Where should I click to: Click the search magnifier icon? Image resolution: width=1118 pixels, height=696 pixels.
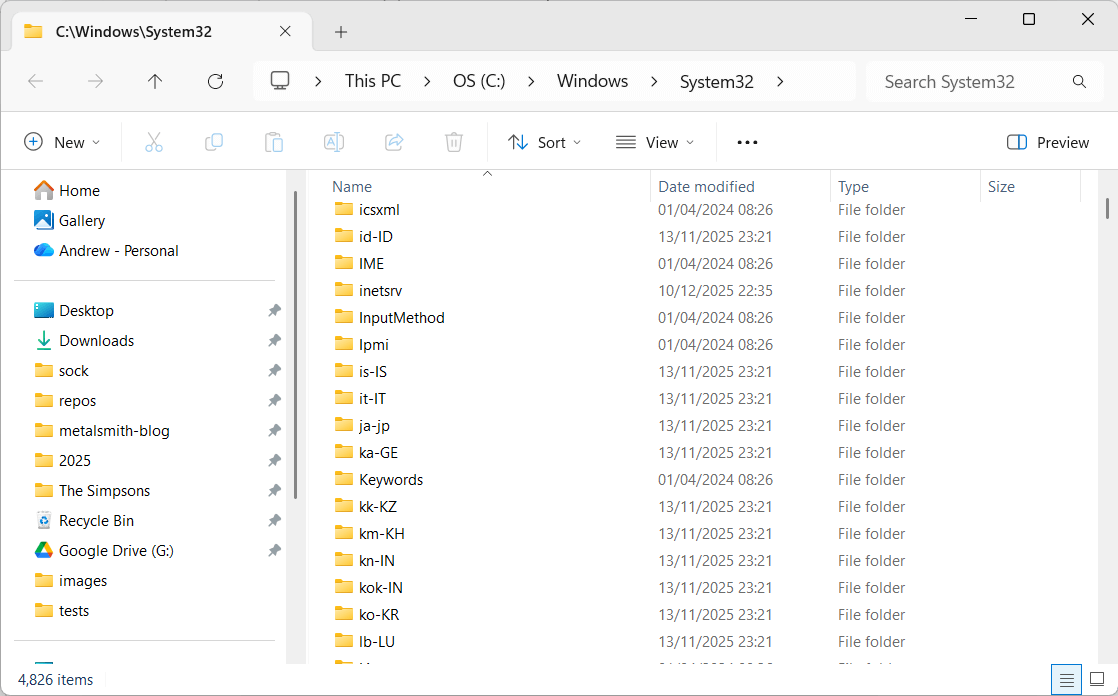(x=1079, y=82)
